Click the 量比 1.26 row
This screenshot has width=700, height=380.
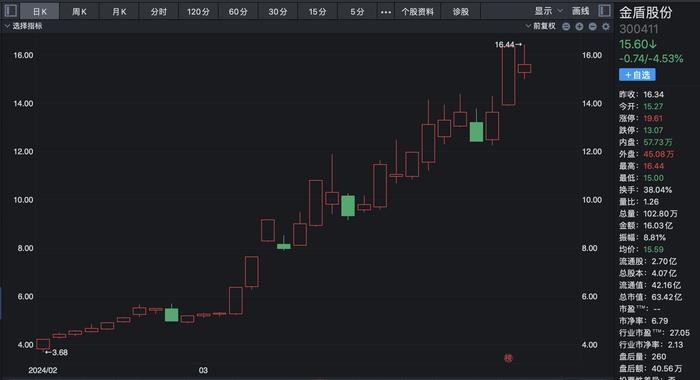pyautogui.click(x=639, y=202)
